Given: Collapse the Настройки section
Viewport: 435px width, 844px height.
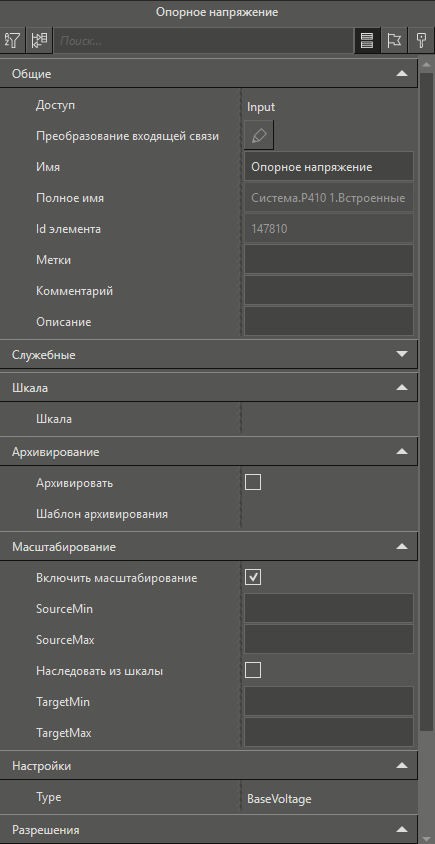Looking at the screenshot, I should point(402,765).
